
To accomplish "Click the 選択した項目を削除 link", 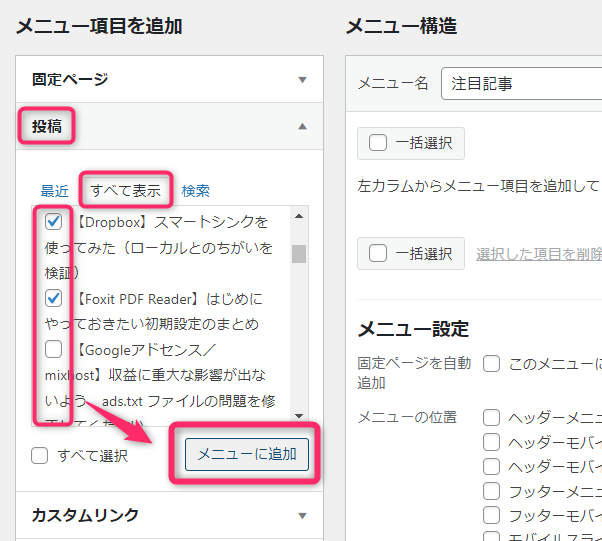I will click(x=538, y=254).
